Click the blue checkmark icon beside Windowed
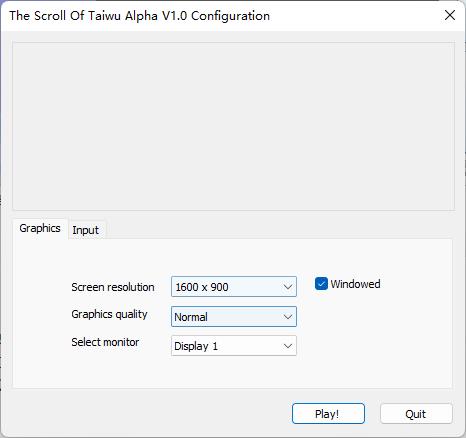 point(321,284)
